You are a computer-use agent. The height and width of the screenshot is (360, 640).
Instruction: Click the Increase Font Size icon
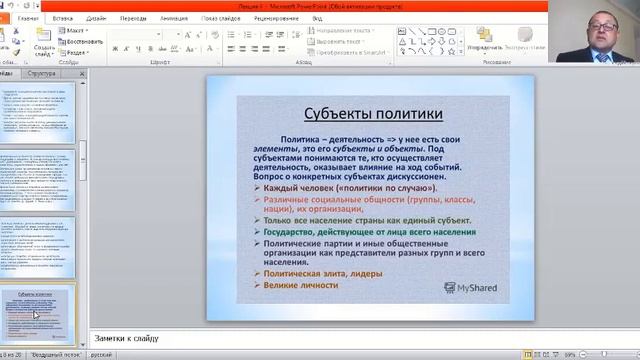(188, 35)
